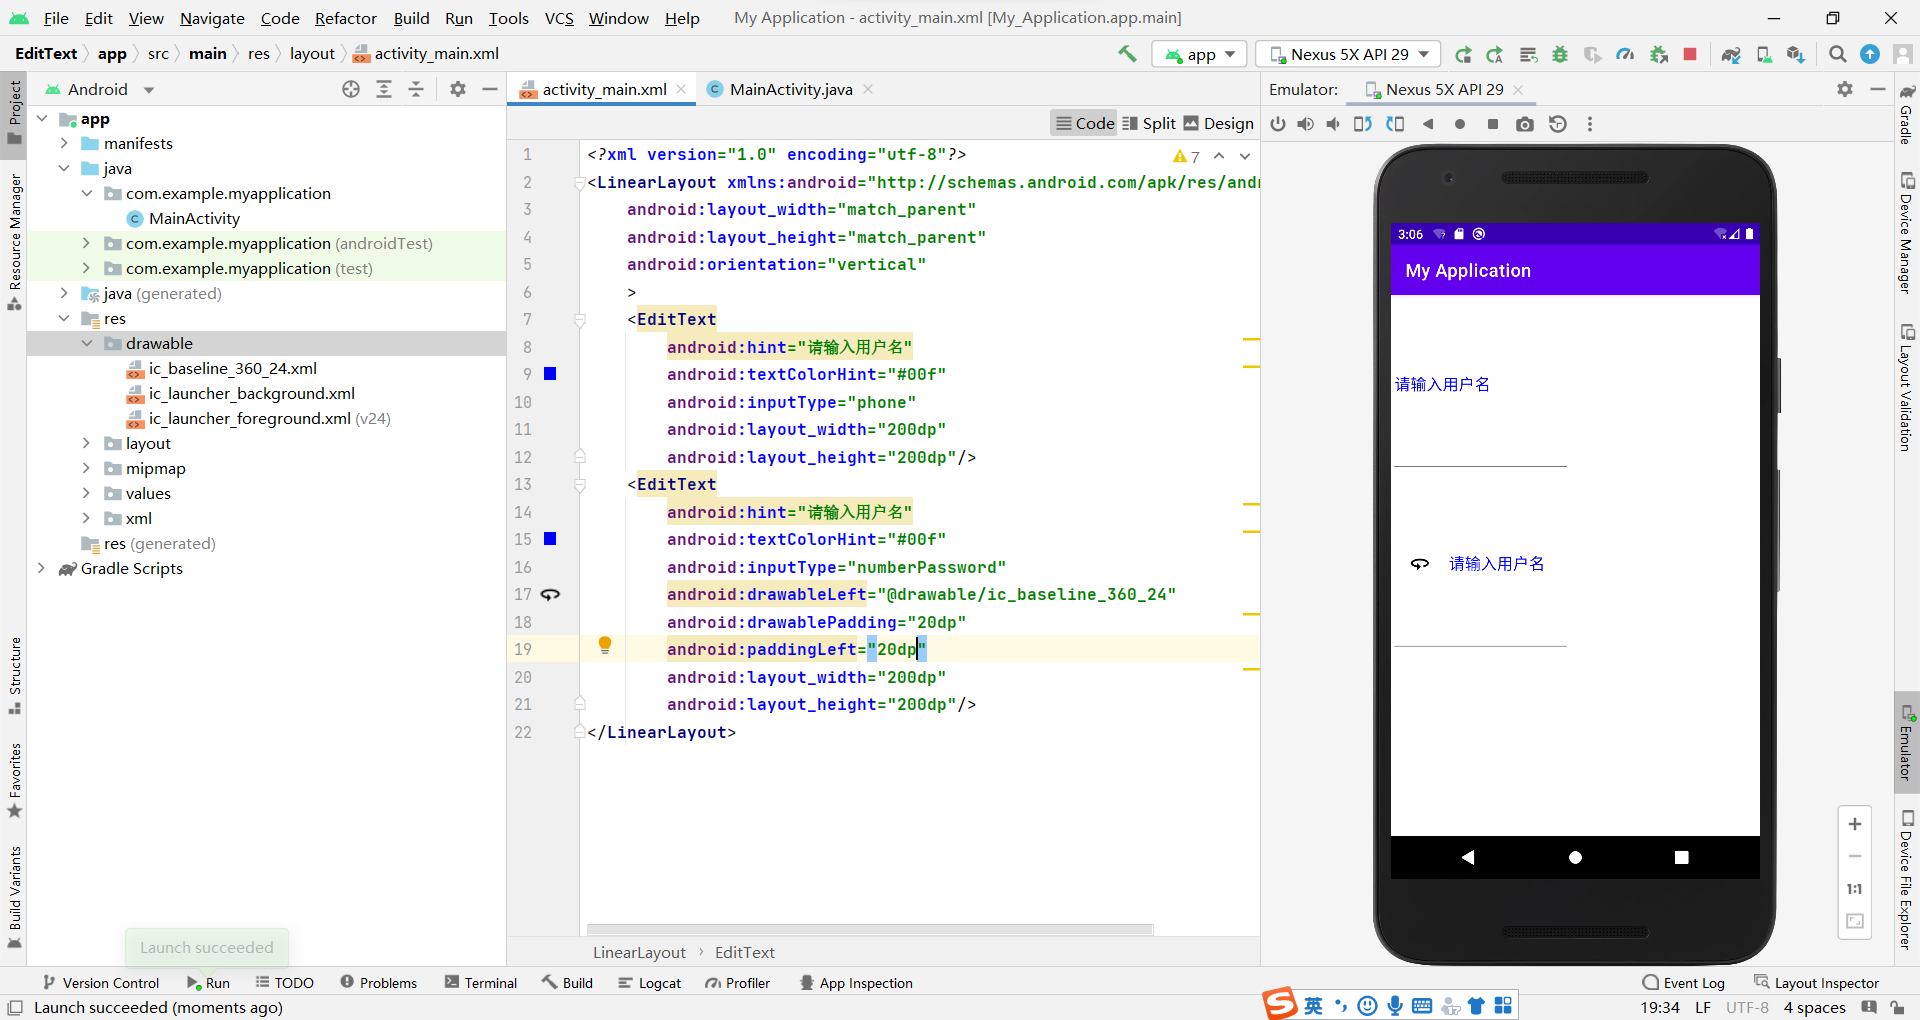
Task: Open the Device Manager phone icon
Action: point(1765,54)
